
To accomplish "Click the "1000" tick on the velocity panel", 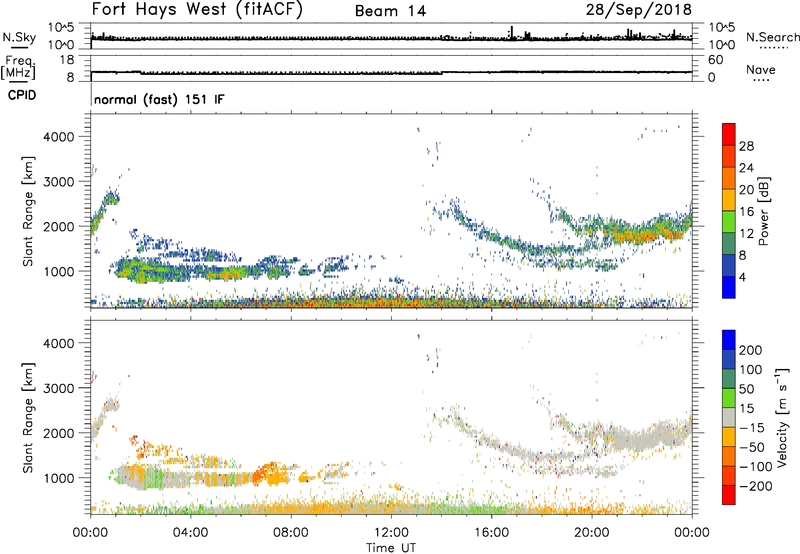I will click(x=58, y=478).
